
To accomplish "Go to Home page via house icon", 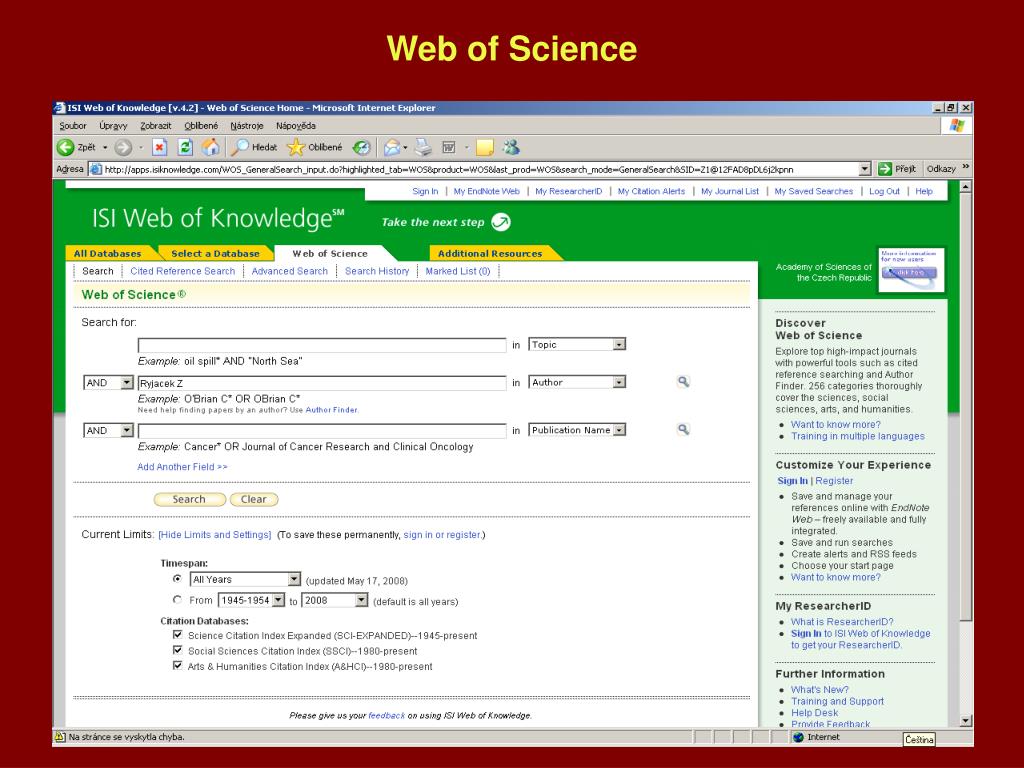I will click(x=210, y=148).
